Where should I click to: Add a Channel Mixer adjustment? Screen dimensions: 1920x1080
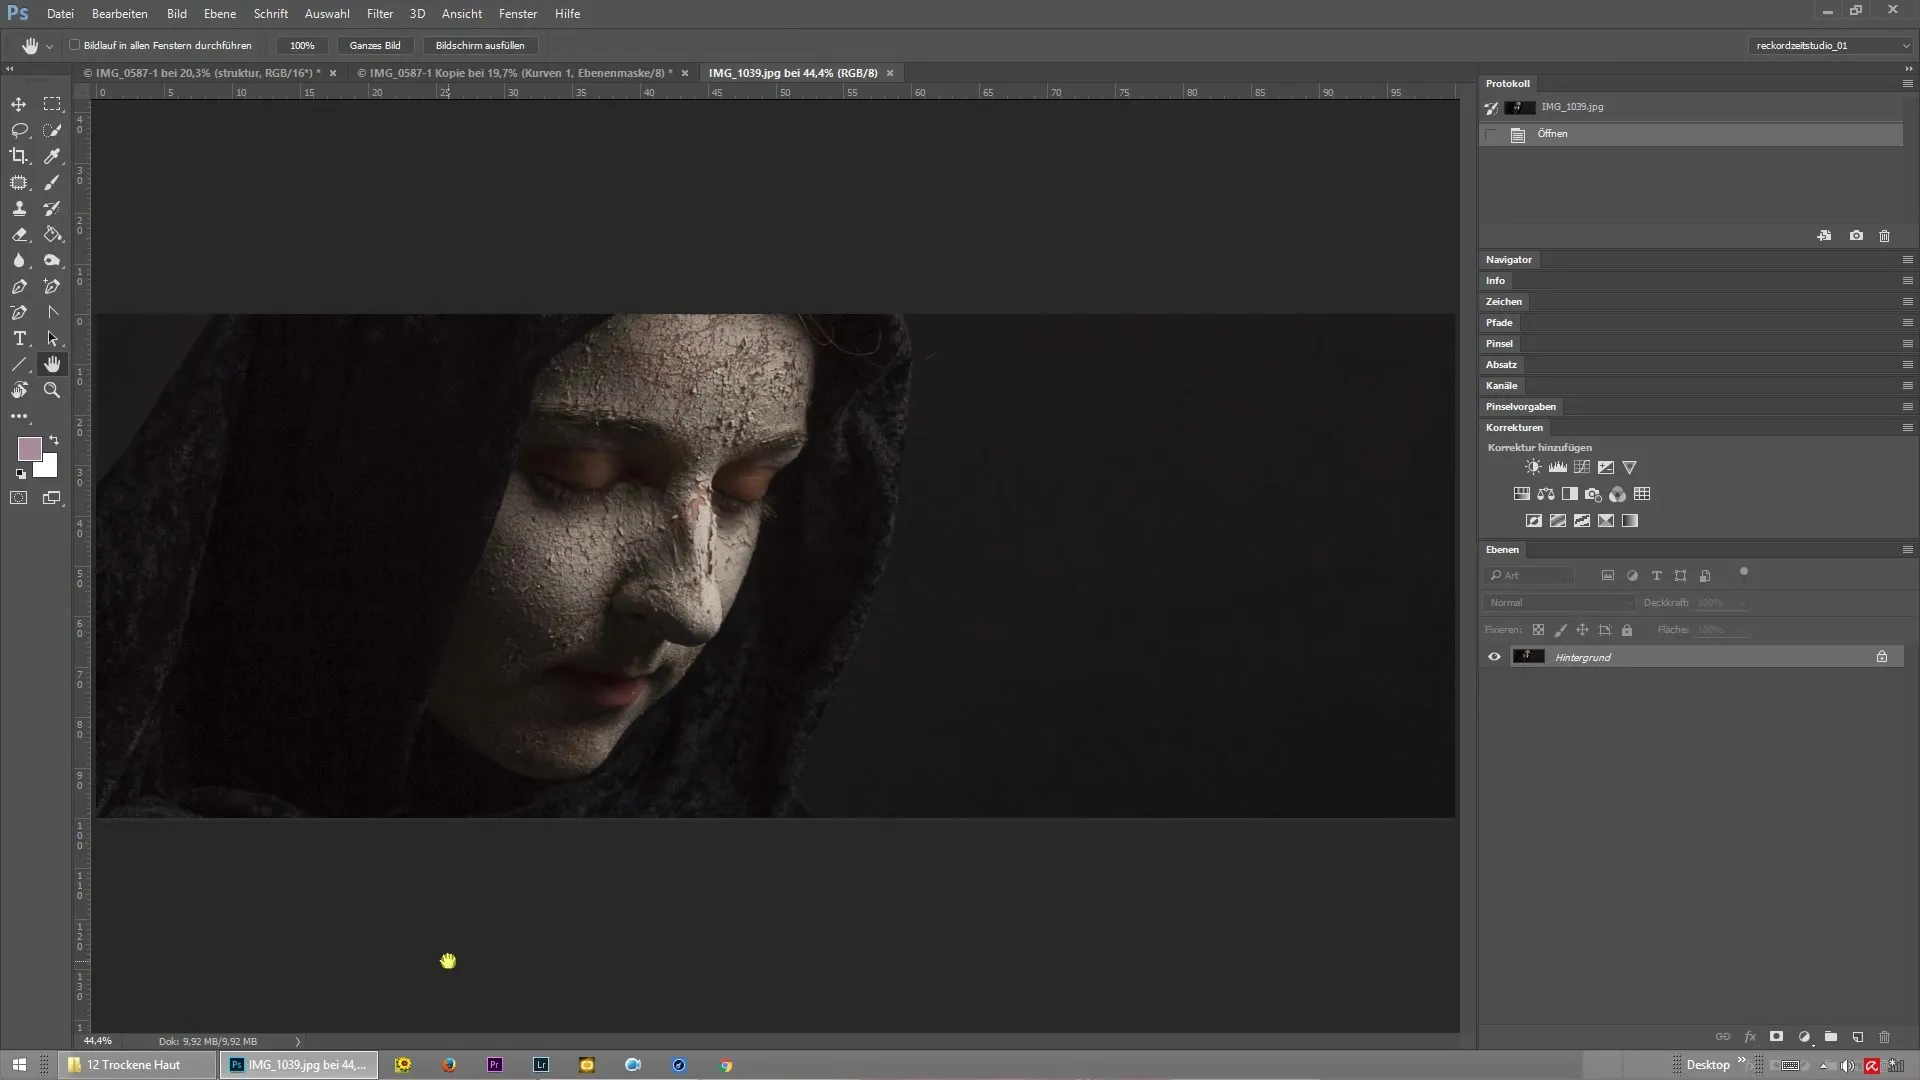pyautogui.click(x=1618, y=494)
